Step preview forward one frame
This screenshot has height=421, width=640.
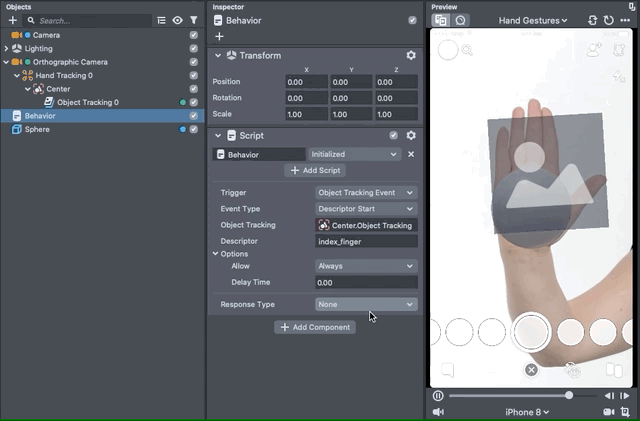pos(625,396)
